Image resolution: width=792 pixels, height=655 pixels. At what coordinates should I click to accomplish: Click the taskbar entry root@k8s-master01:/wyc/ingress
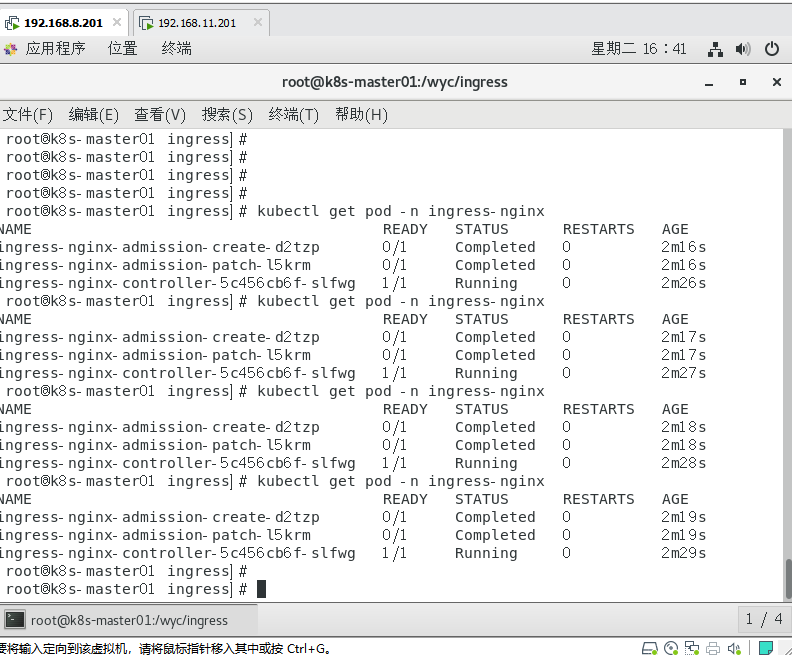[129, 620]
